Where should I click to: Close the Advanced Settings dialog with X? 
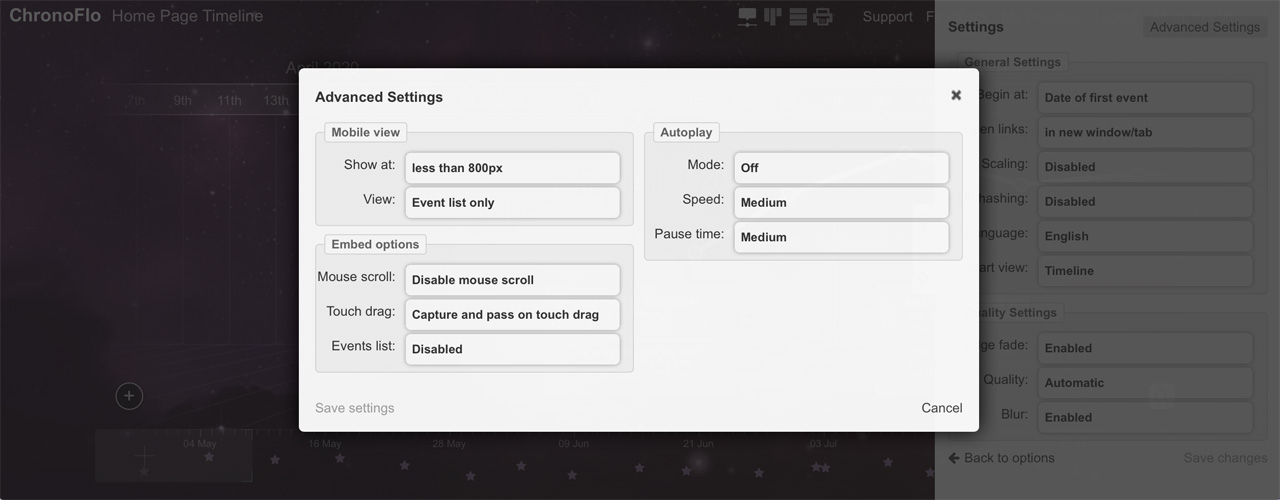pos(956,95)
